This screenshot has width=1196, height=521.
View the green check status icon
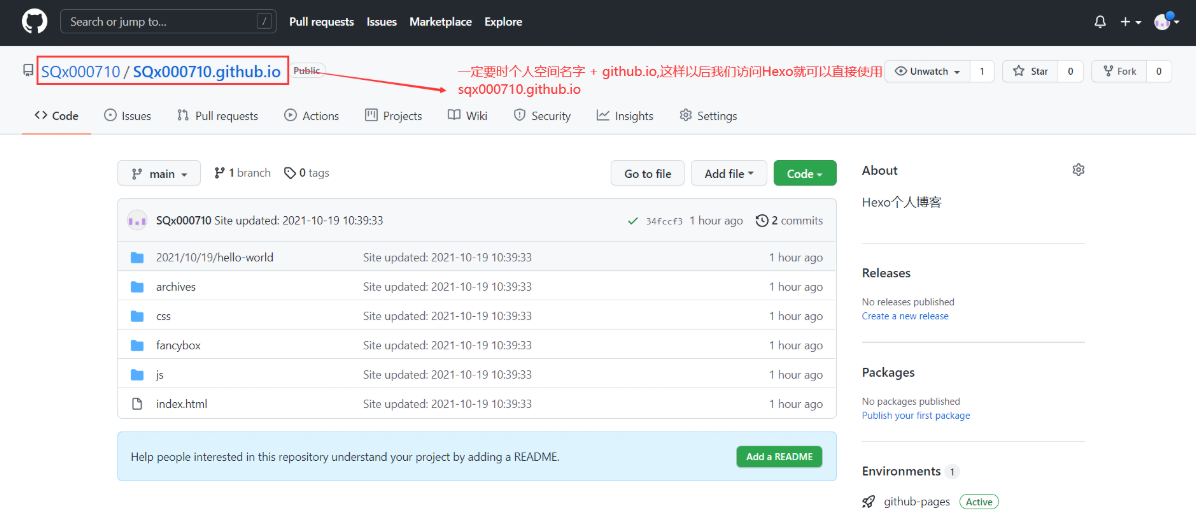632,221
